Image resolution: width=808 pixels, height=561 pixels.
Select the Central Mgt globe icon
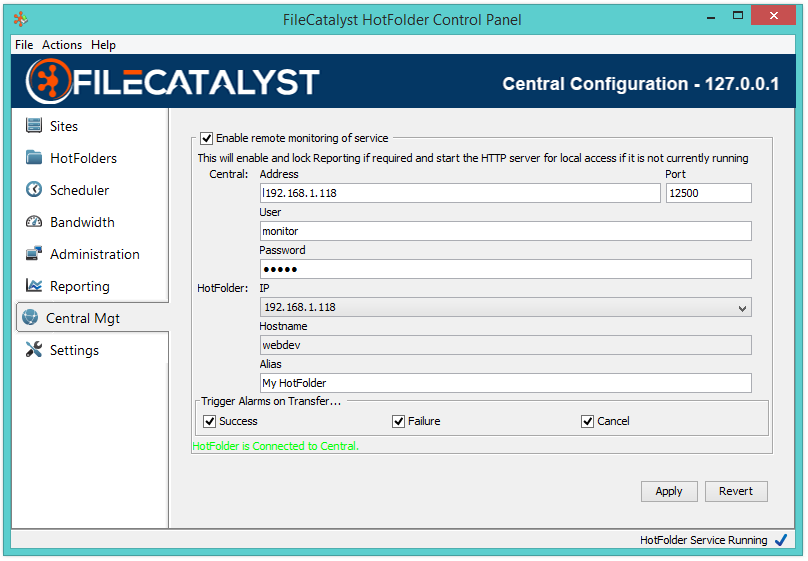tap(30, 318)
